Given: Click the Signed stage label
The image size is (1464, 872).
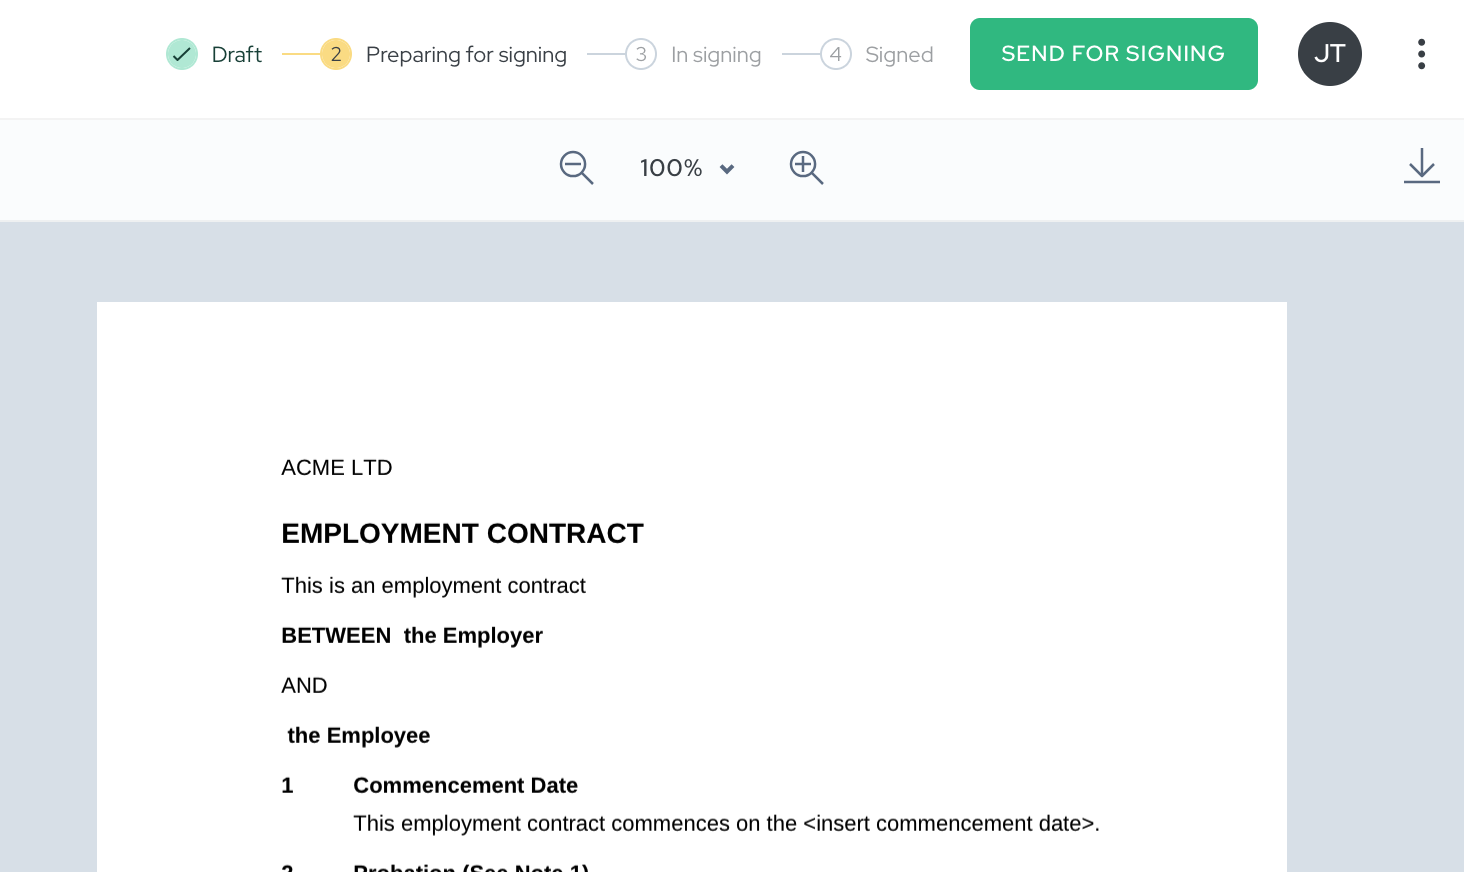Looking at the screenshot, I should [x=899, y=54].
